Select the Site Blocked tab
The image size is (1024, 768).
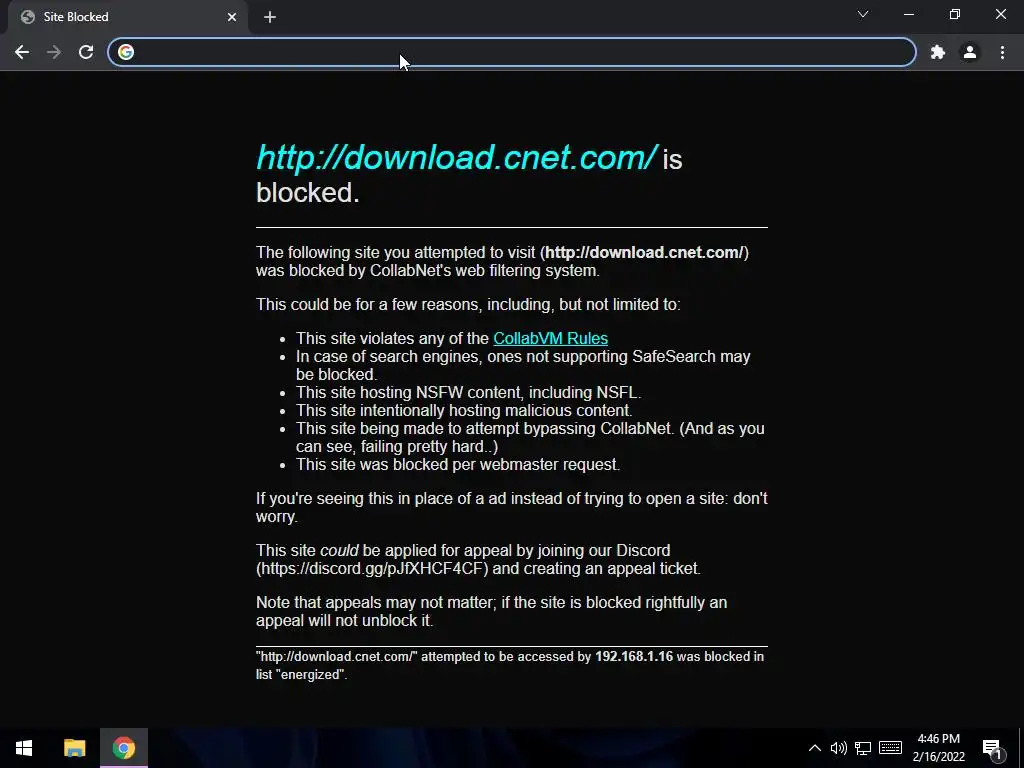point(127,17)
